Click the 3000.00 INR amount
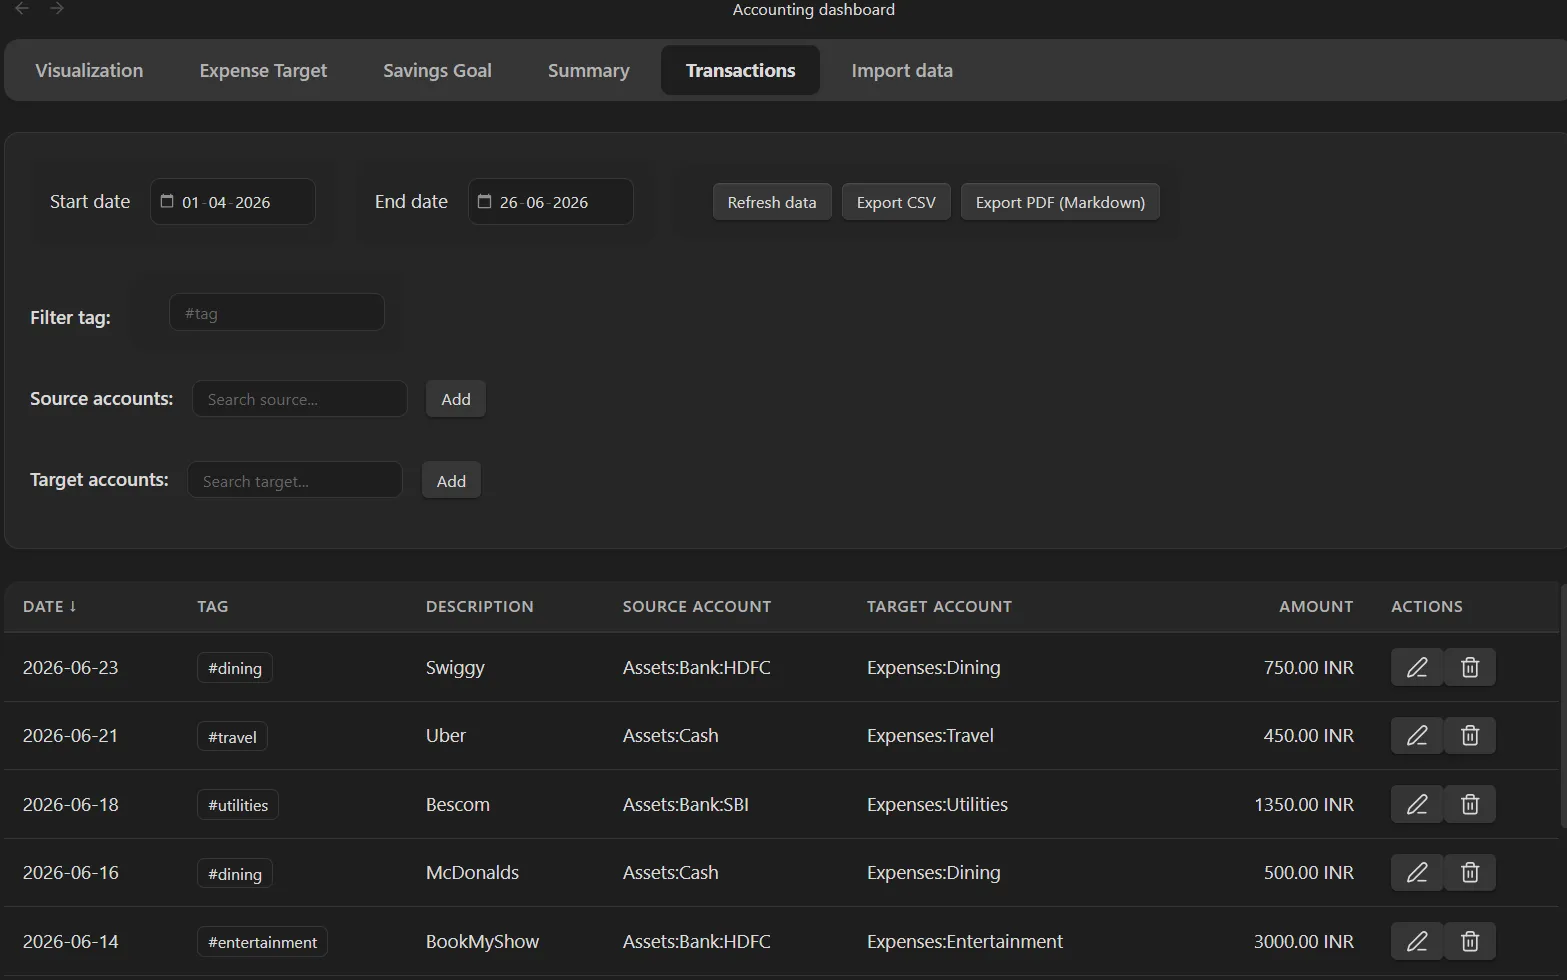 [1304, 941]
